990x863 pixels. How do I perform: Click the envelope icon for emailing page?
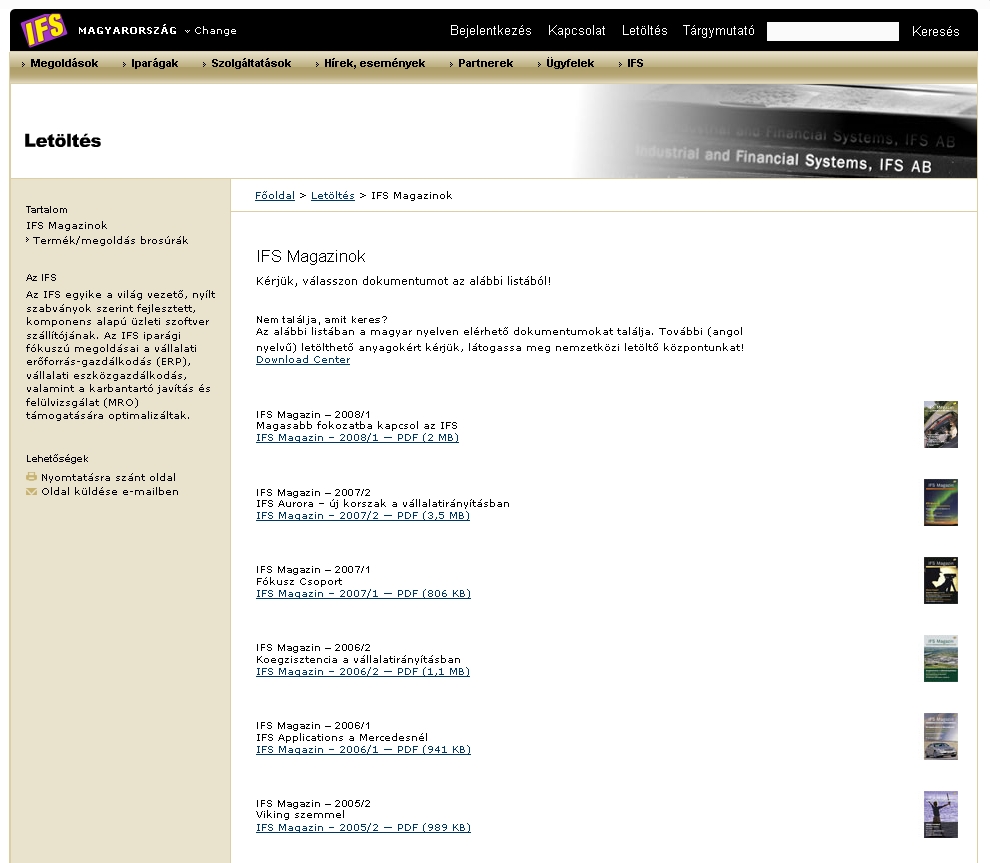tap(32, 491)
